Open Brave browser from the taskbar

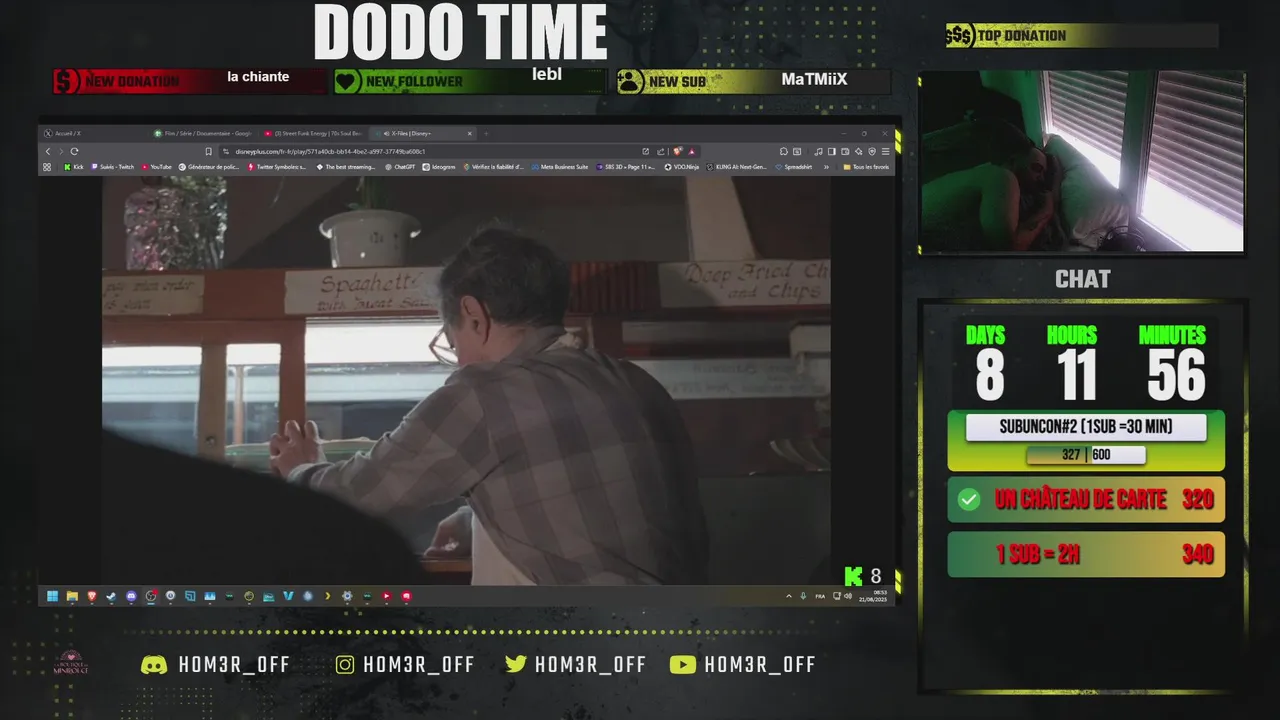(x=92, y=596)
